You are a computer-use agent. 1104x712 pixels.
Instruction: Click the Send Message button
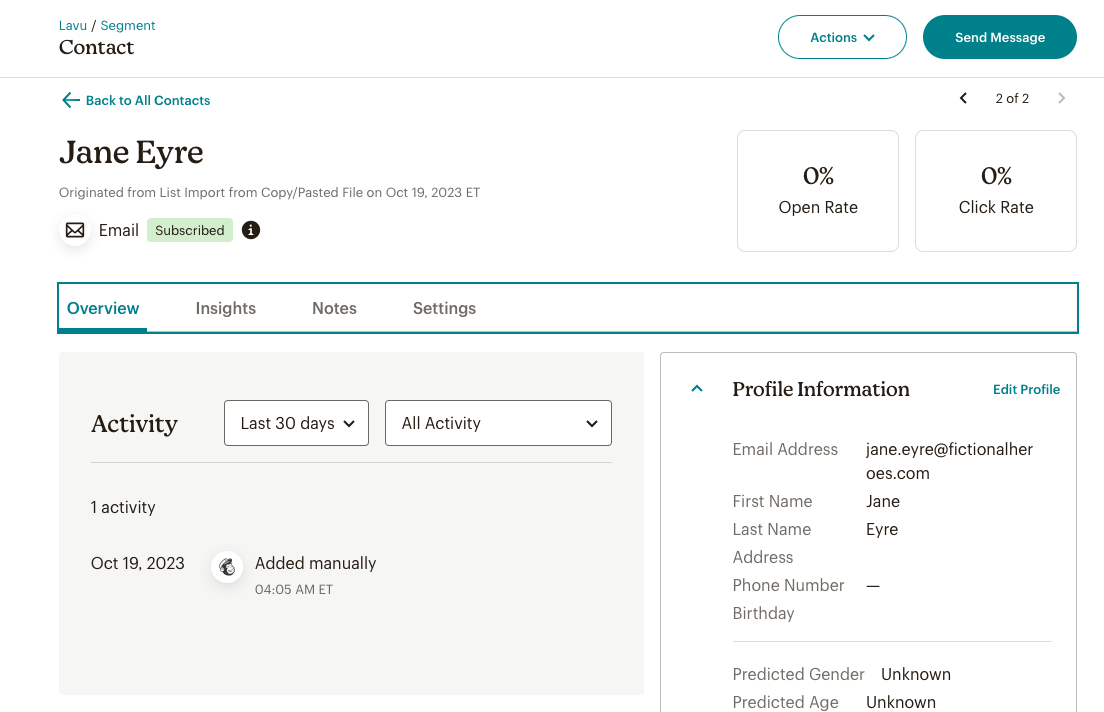(x=1000, y=37)
